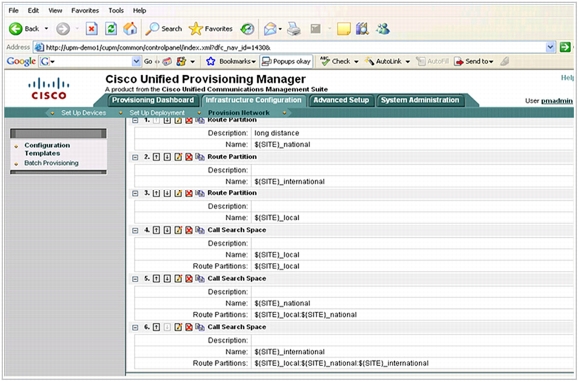
Task: Switch to System Administration tab
Action: (x=420, y=100)
